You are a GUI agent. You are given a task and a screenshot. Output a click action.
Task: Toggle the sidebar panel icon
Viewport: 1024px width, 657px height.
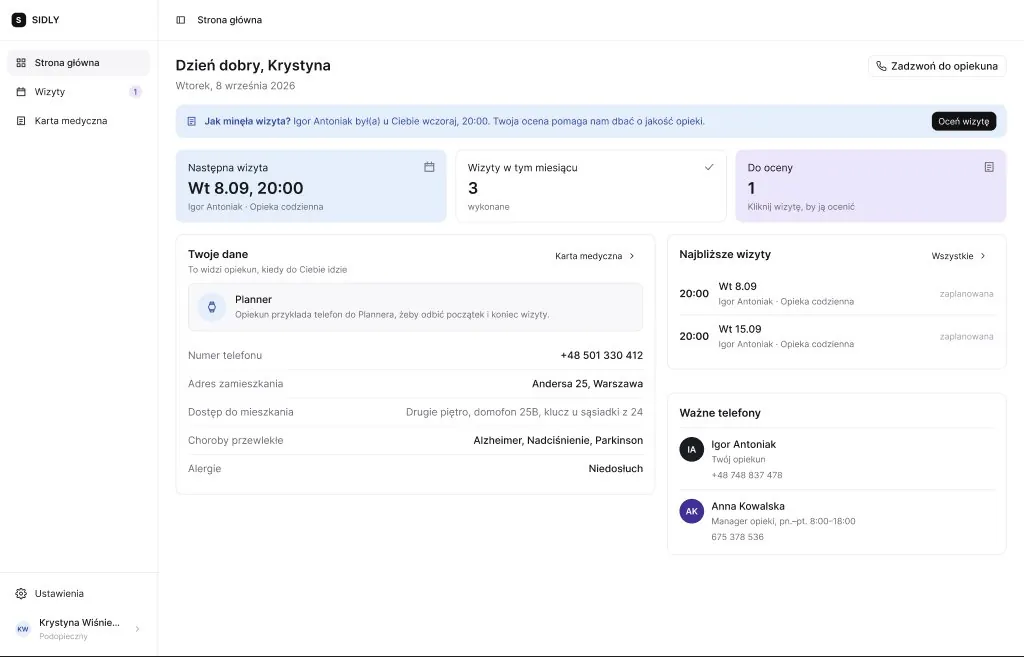[181, 20]
